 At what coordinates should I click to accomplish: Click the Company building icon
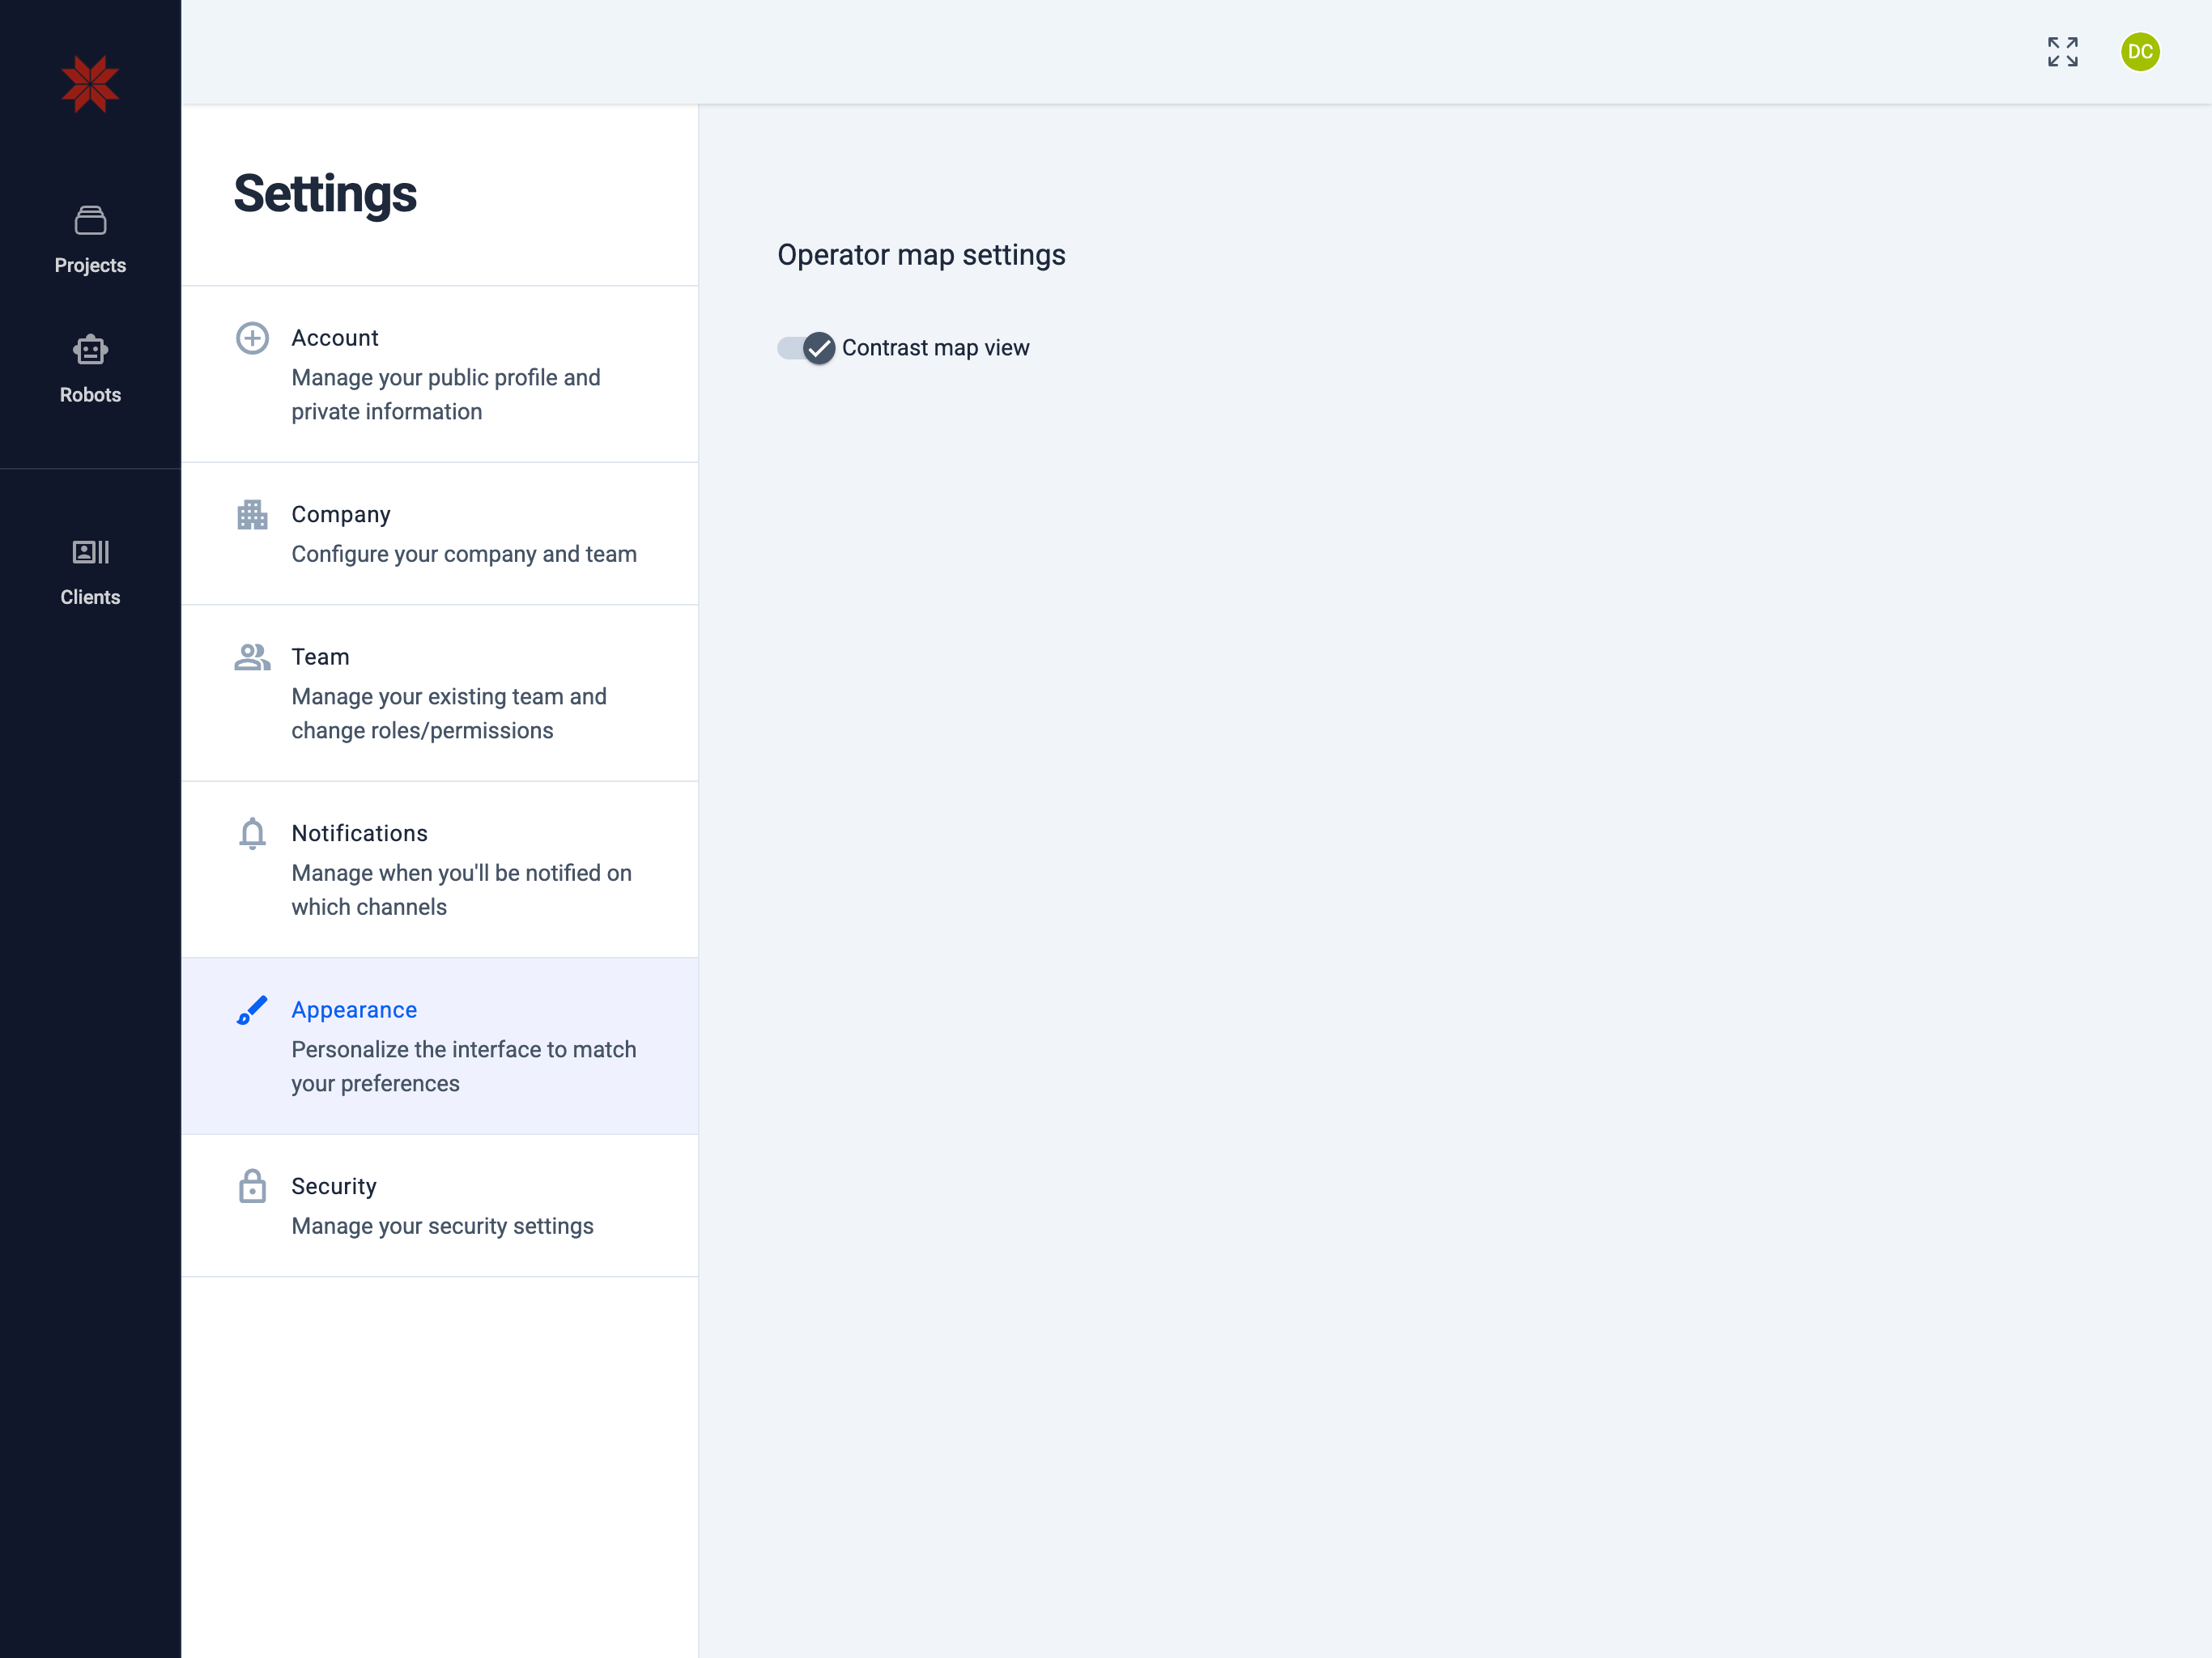(252, 515)
